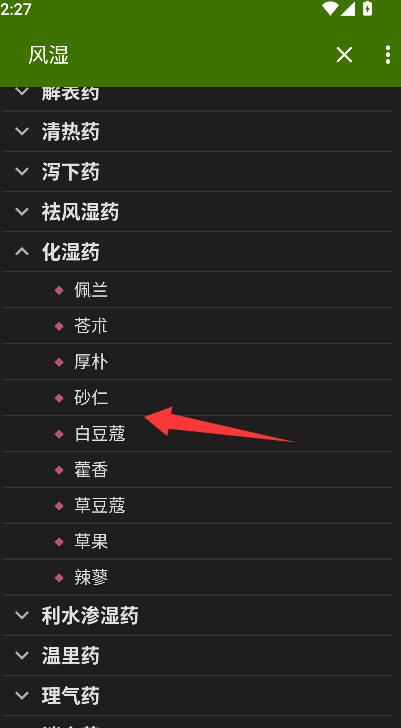The image size is (401, 728).
Task: Clear the 风湿 search with the X icon
Action: 344,55
